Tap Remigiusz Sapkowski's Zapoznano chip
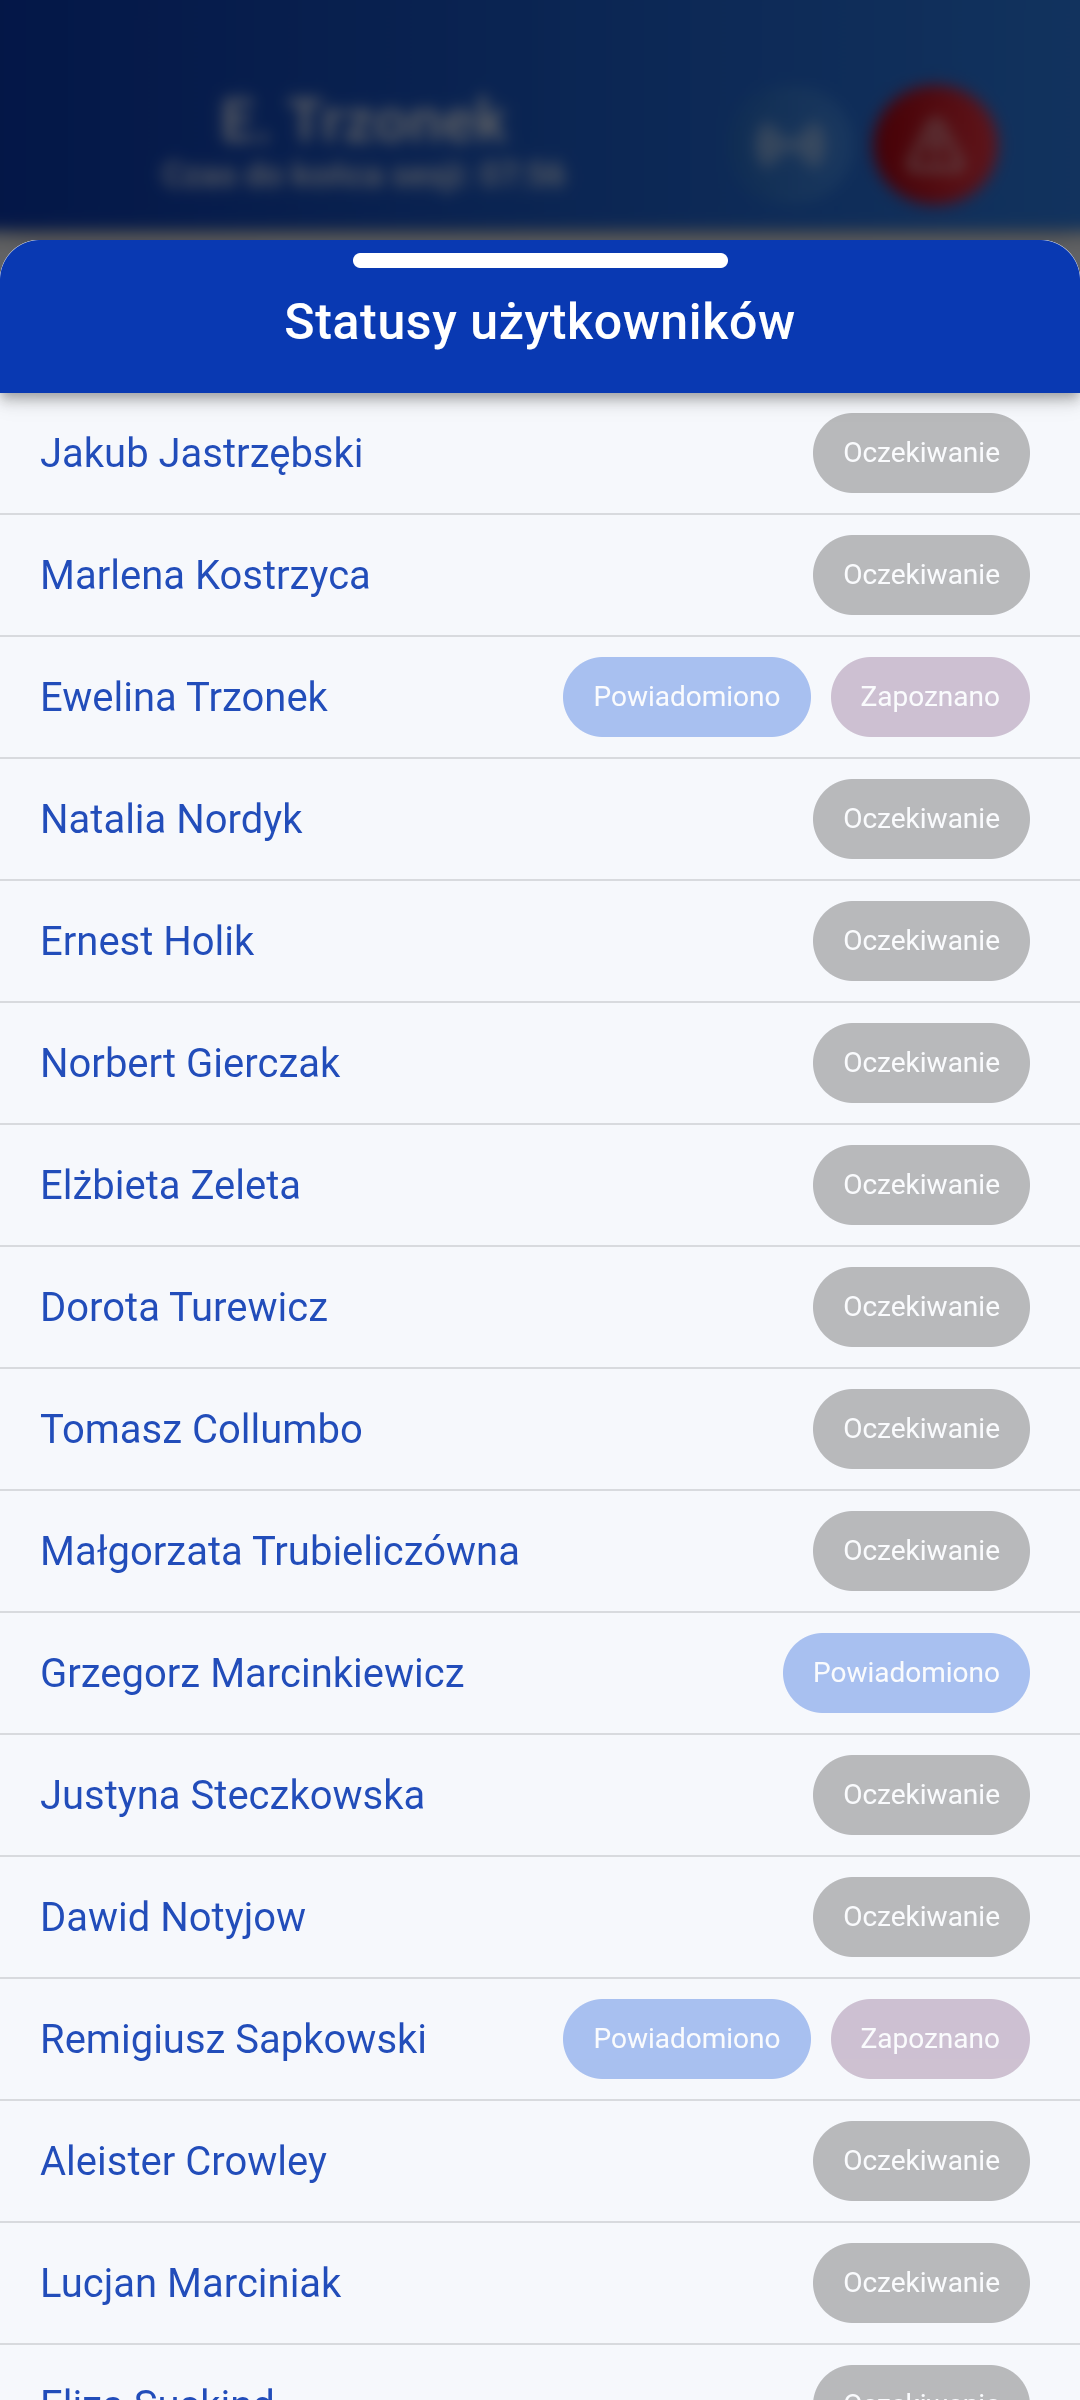The image size is (1080, 2400). tap(930, 2039)
